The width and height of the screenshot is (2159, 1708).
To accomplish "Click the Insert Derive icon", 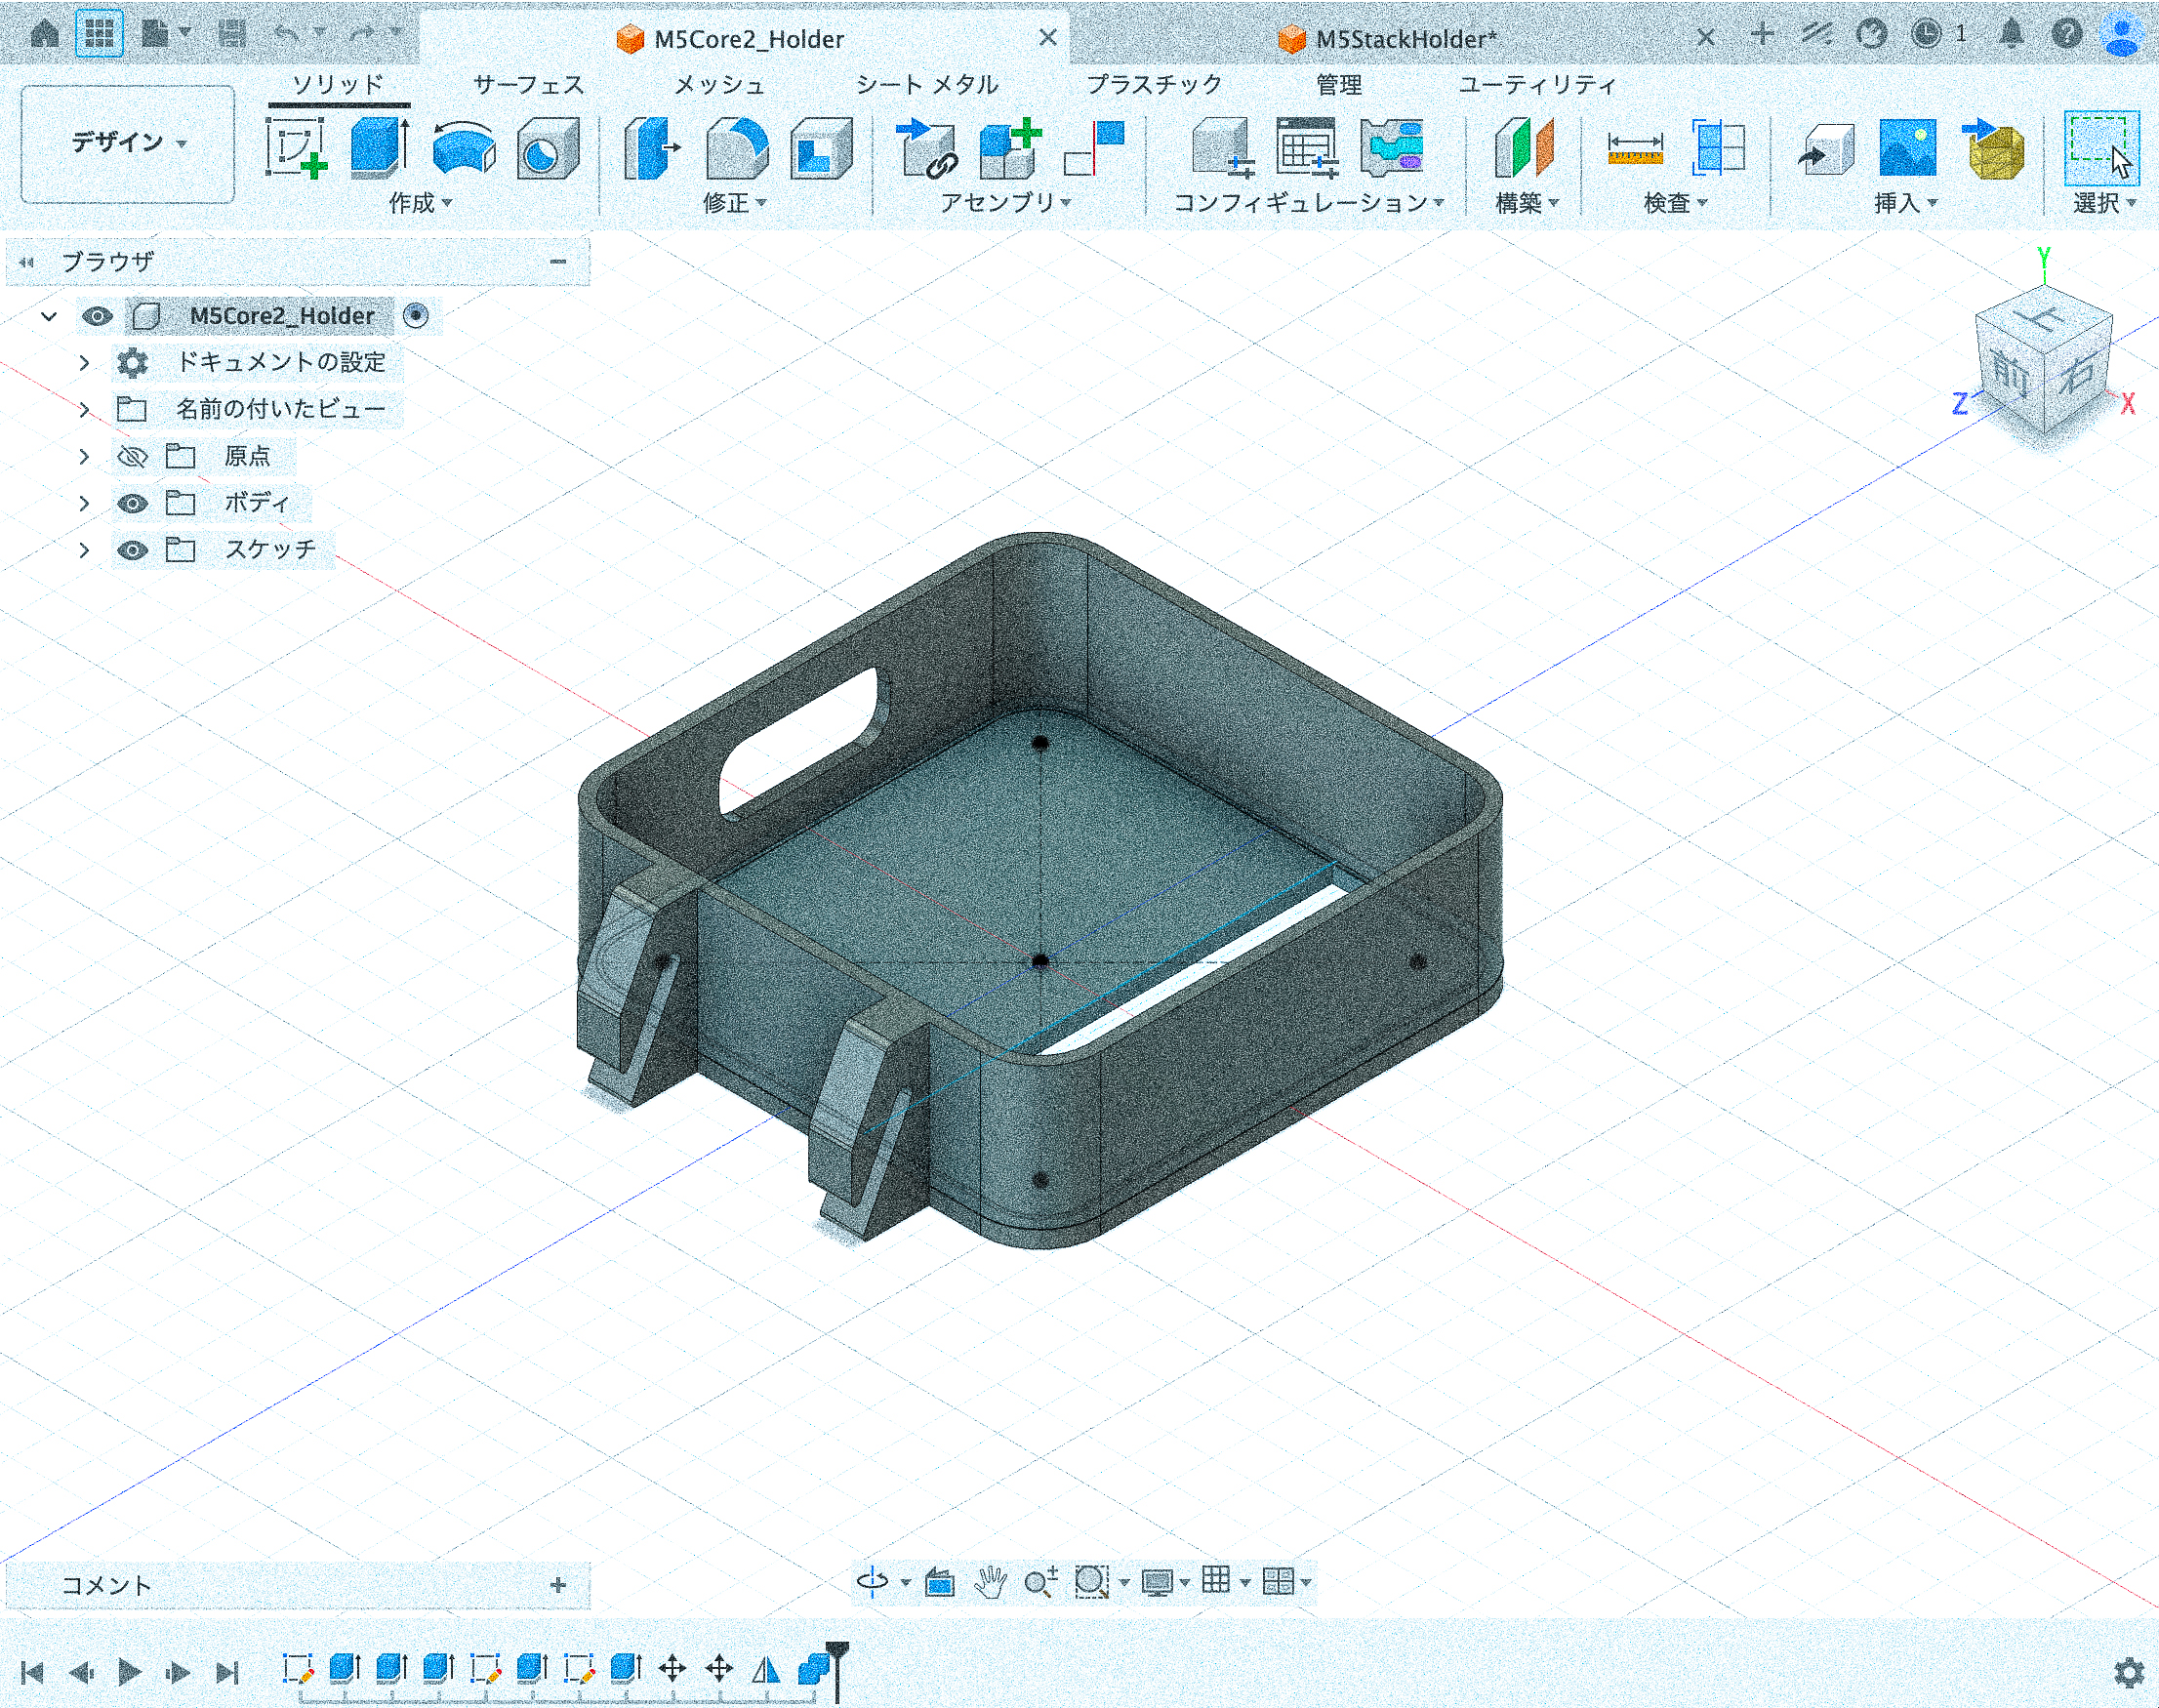I will tap(1824, 148).
